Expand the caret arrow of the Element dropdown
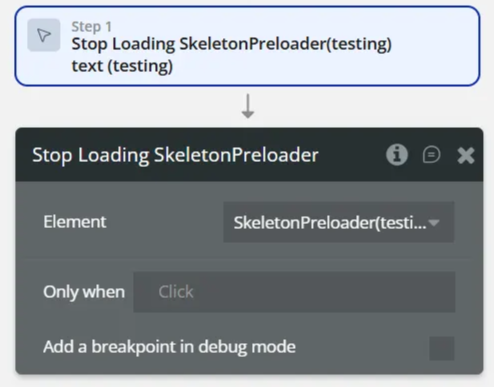 pyautogui.click(x=434, y=223)
